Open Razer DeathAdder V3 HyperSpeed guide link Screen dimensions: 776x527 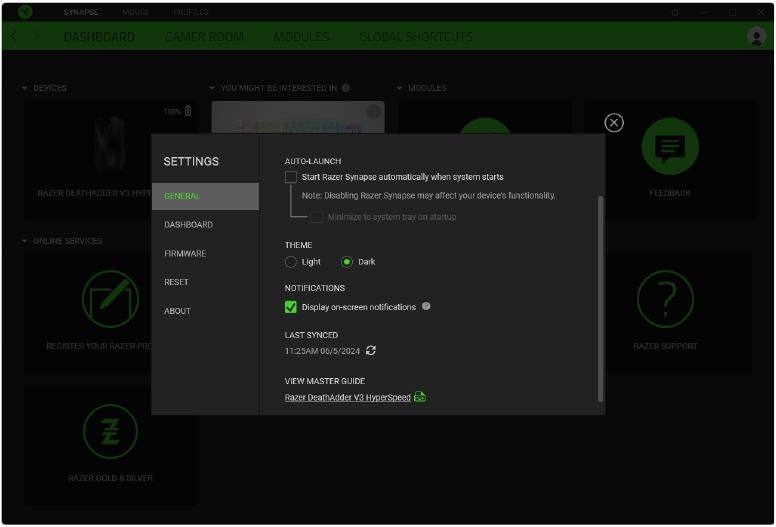click(347, 397)
